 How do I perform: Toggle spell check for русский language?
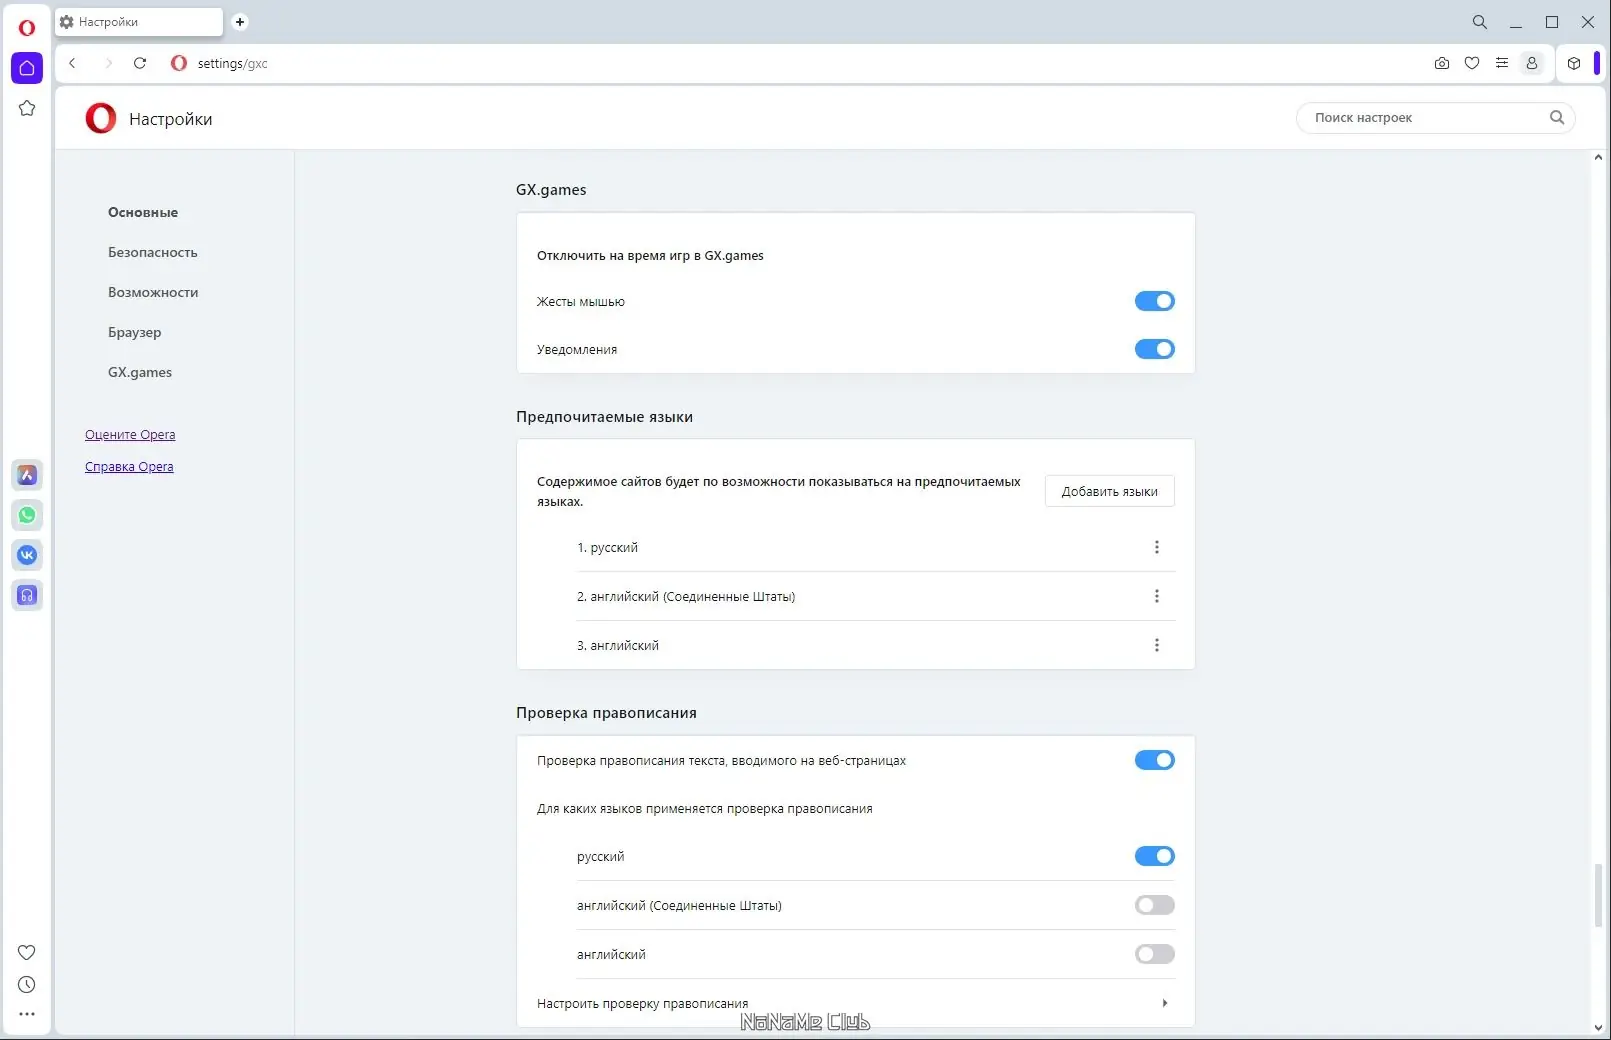tap(1154, 856)
